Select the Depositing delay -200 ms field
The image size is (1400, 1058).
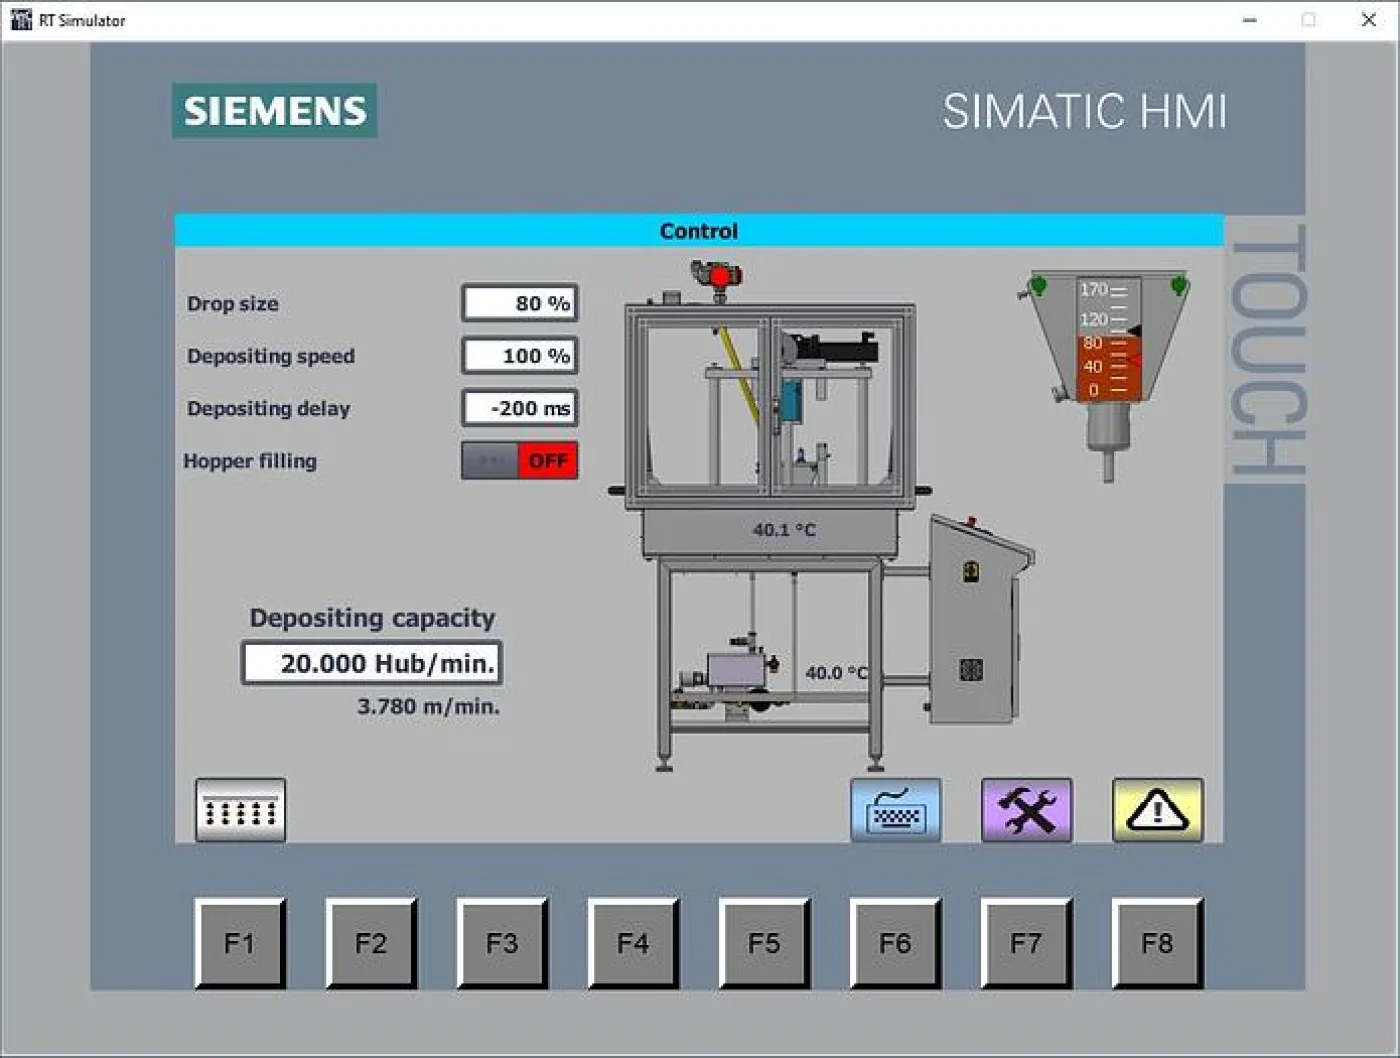pyautogui.click(x=520, y=408)
